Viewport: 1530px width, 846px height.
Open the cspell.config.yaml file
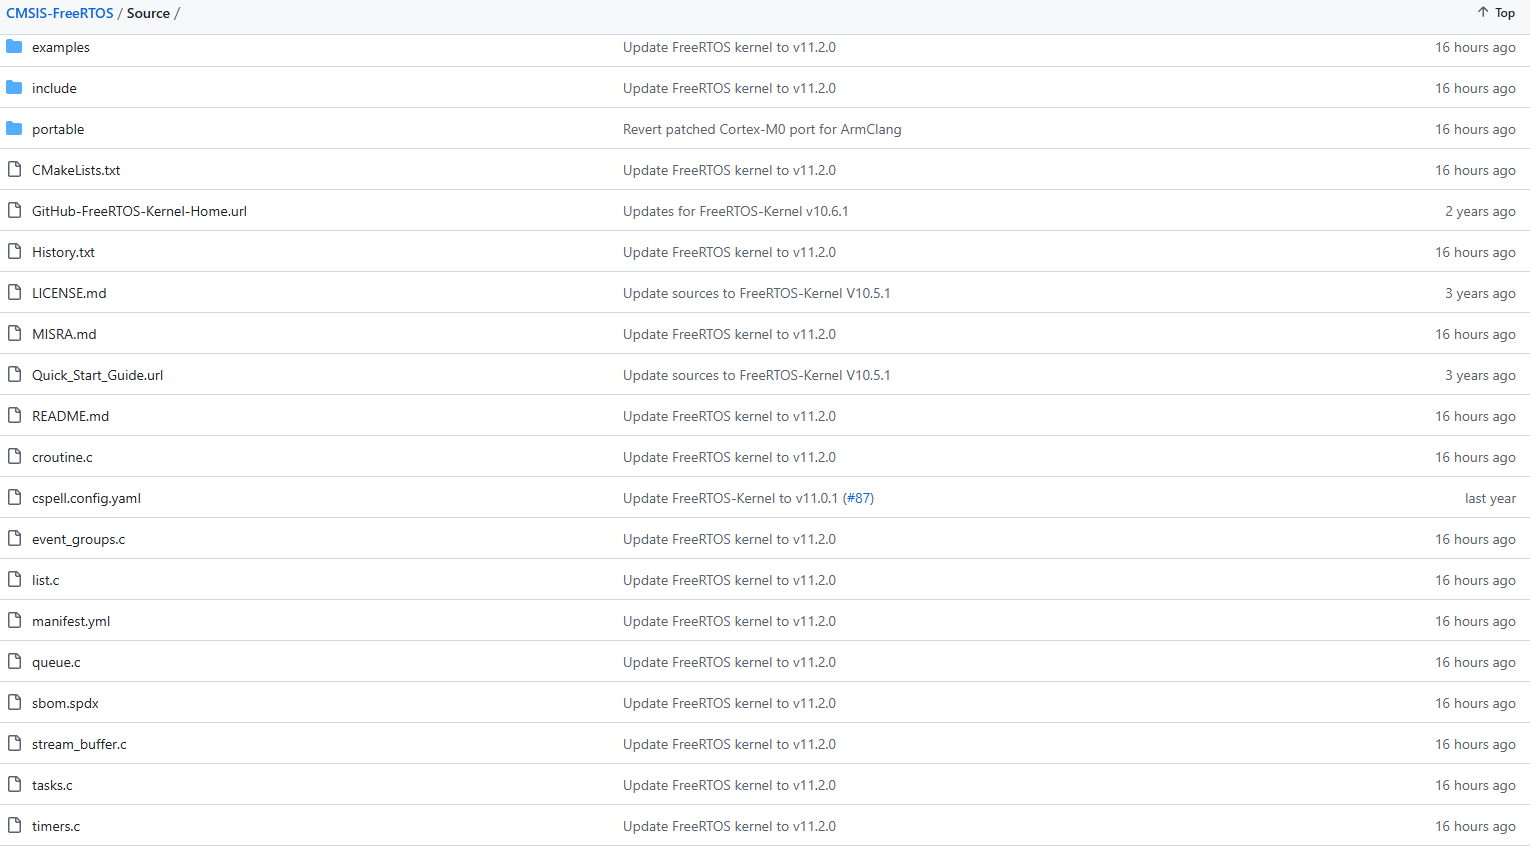click(86, 498)
